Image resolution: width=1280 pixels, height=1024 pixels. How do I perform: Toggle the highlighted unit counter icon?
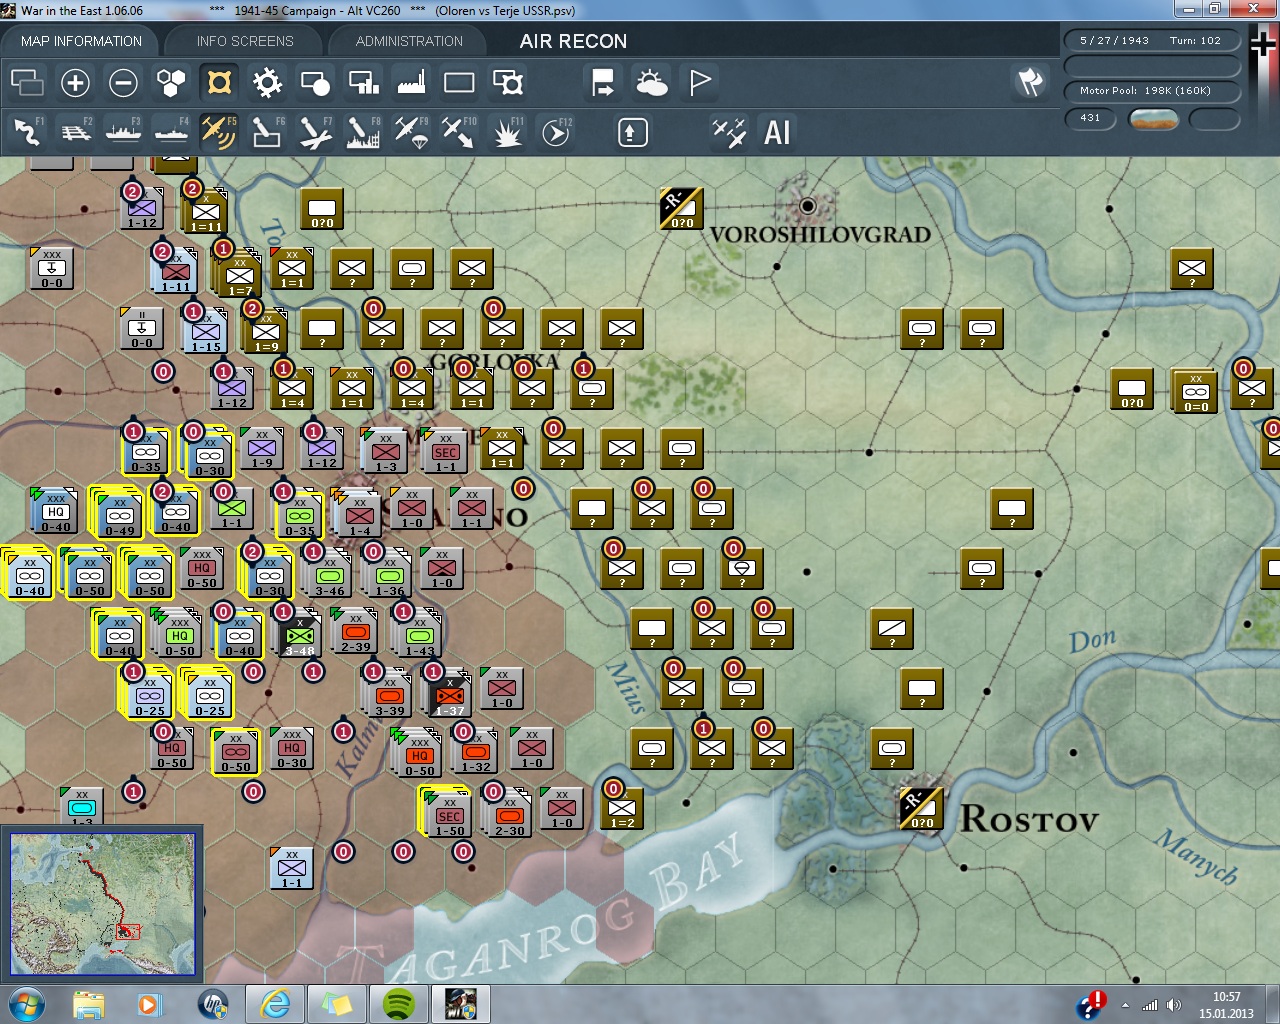pyautogui.click(x=219, y=82)
